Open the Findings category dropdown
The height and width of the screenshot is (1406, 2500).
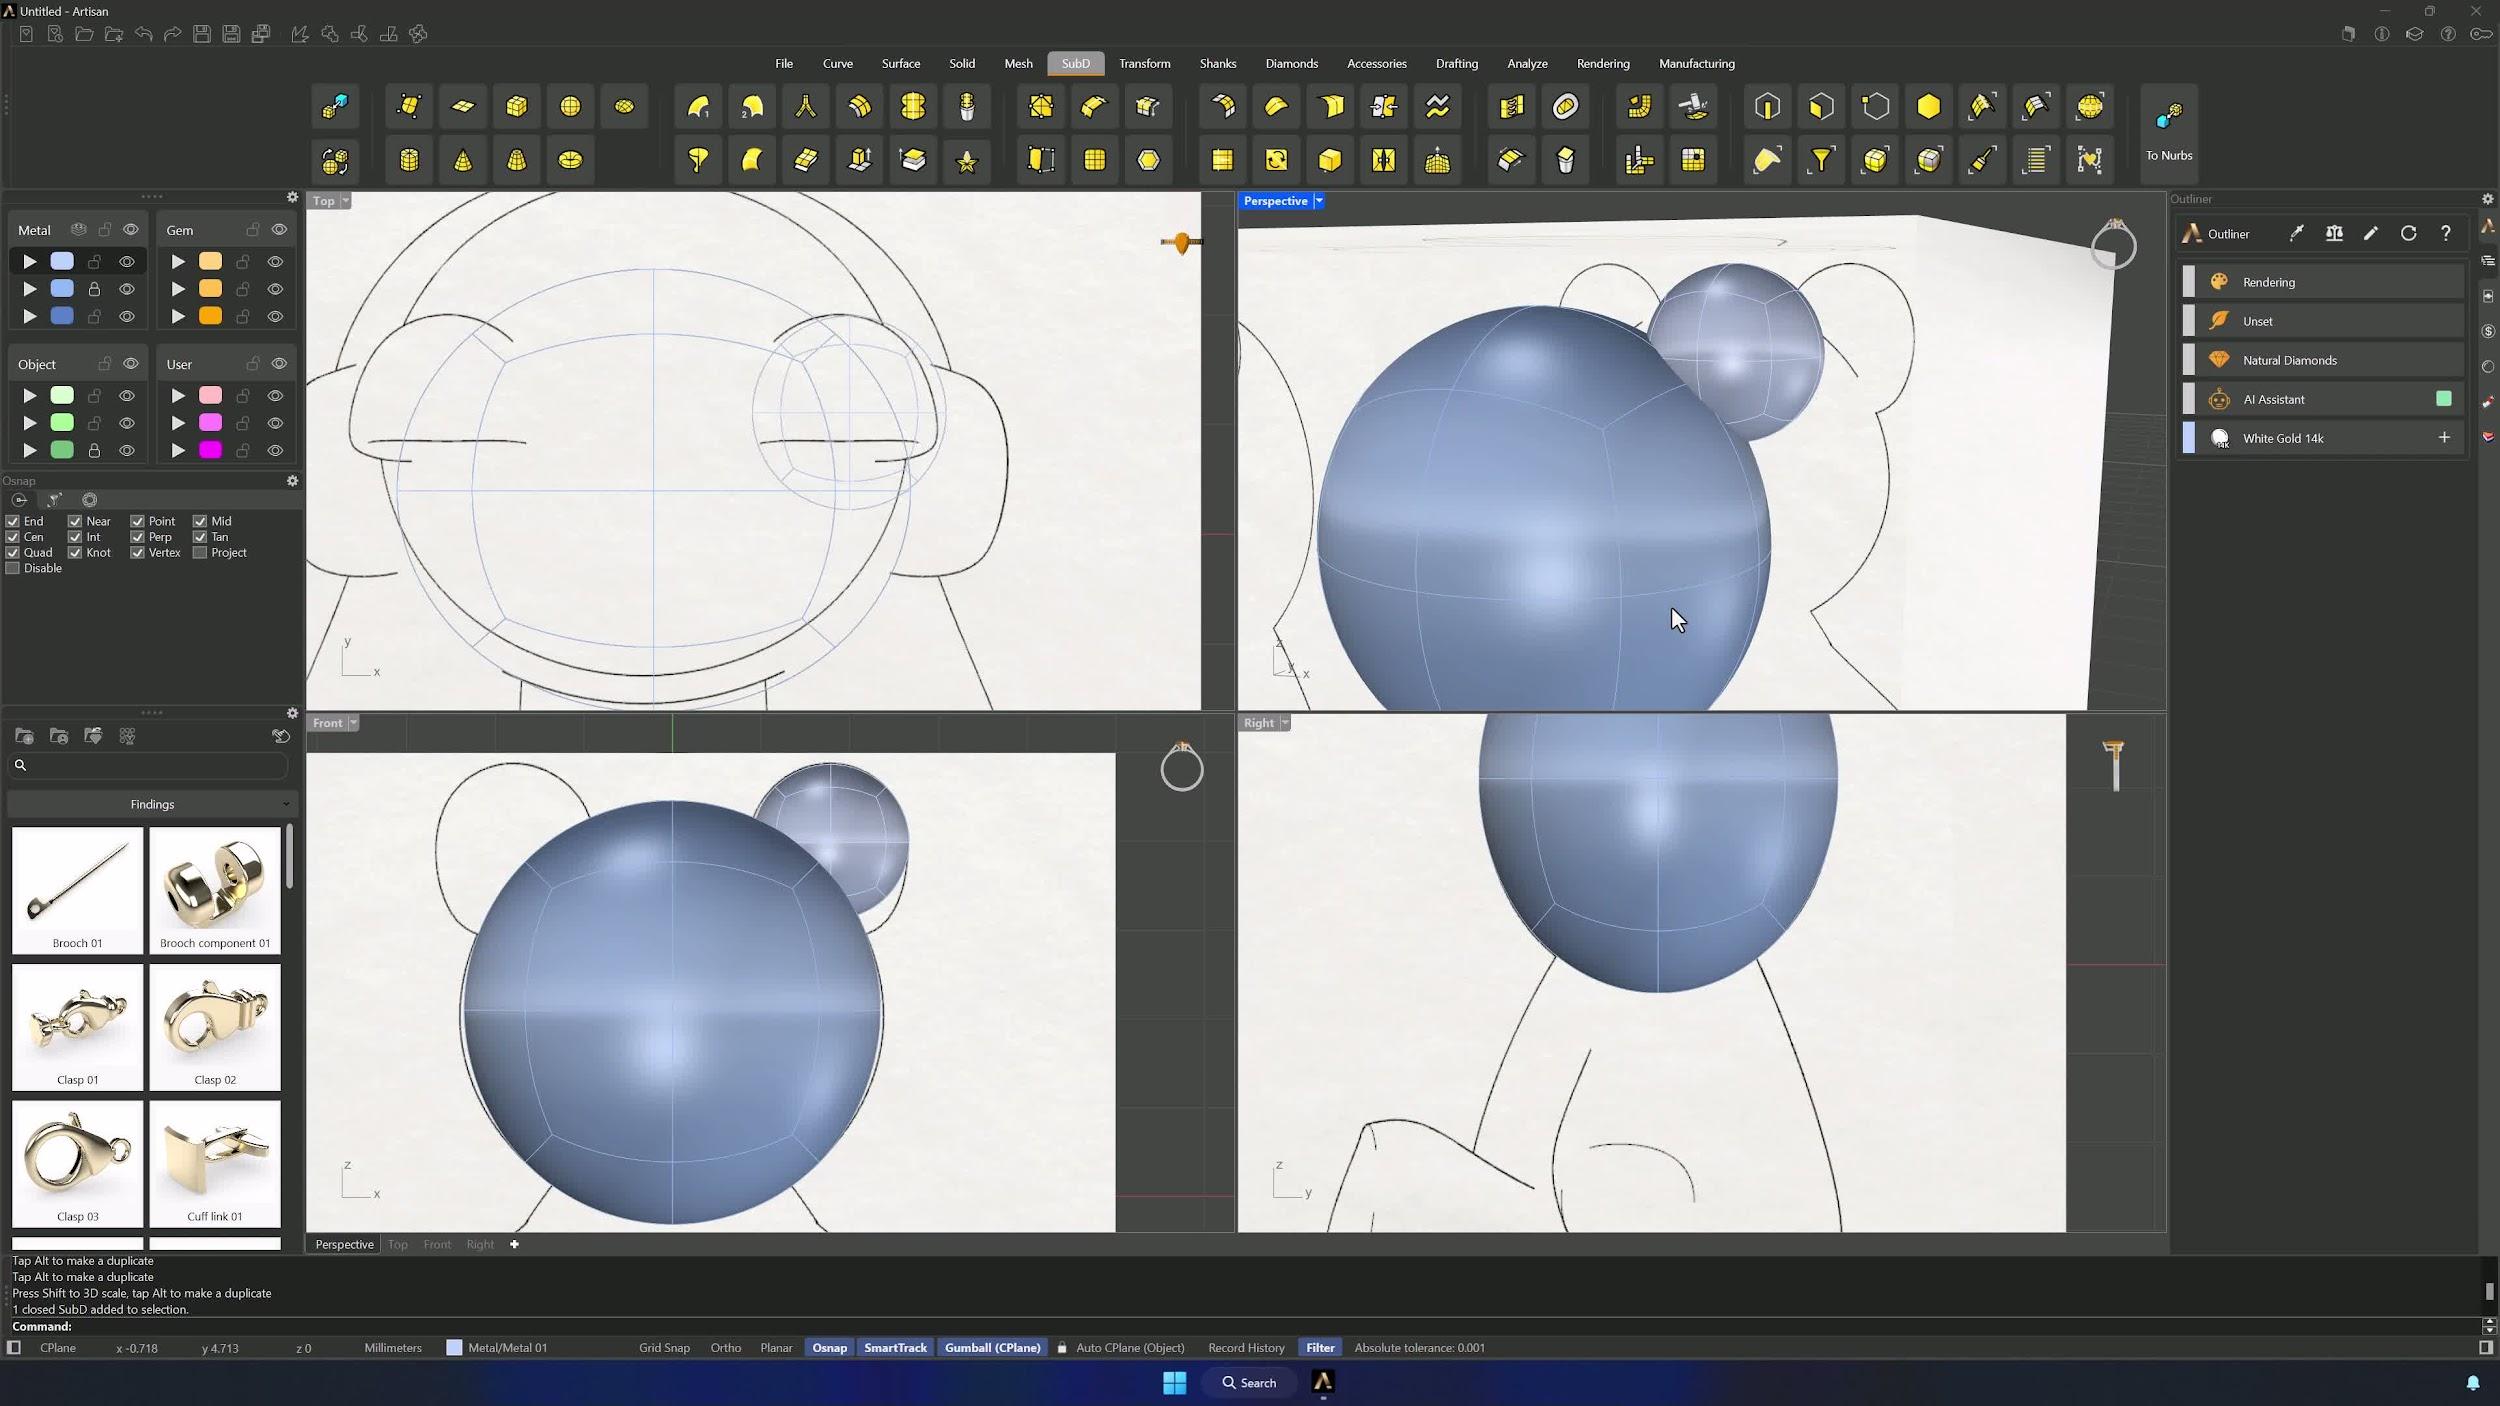tap(152, 804)
